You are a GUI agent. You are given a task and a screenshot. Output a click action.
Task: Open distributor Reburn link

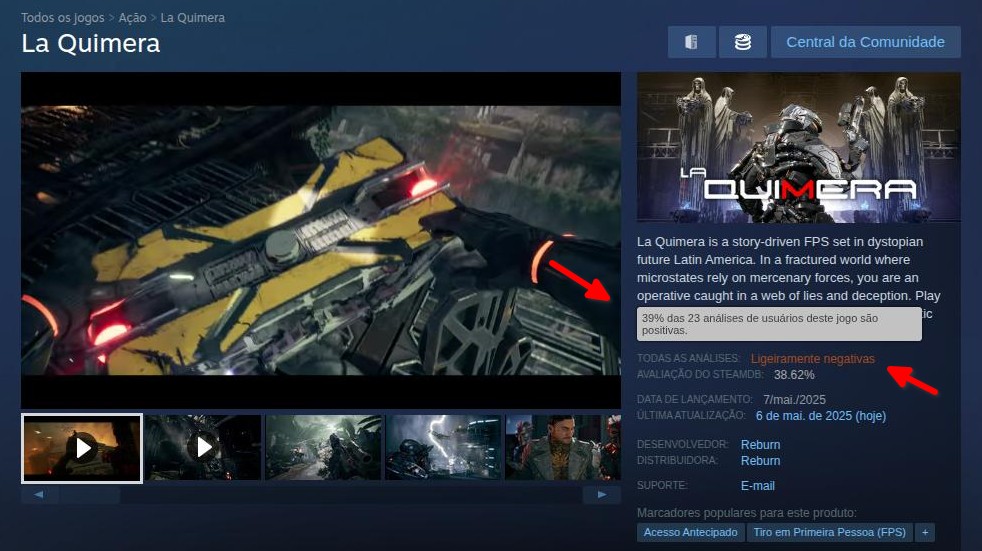(760, 461)
